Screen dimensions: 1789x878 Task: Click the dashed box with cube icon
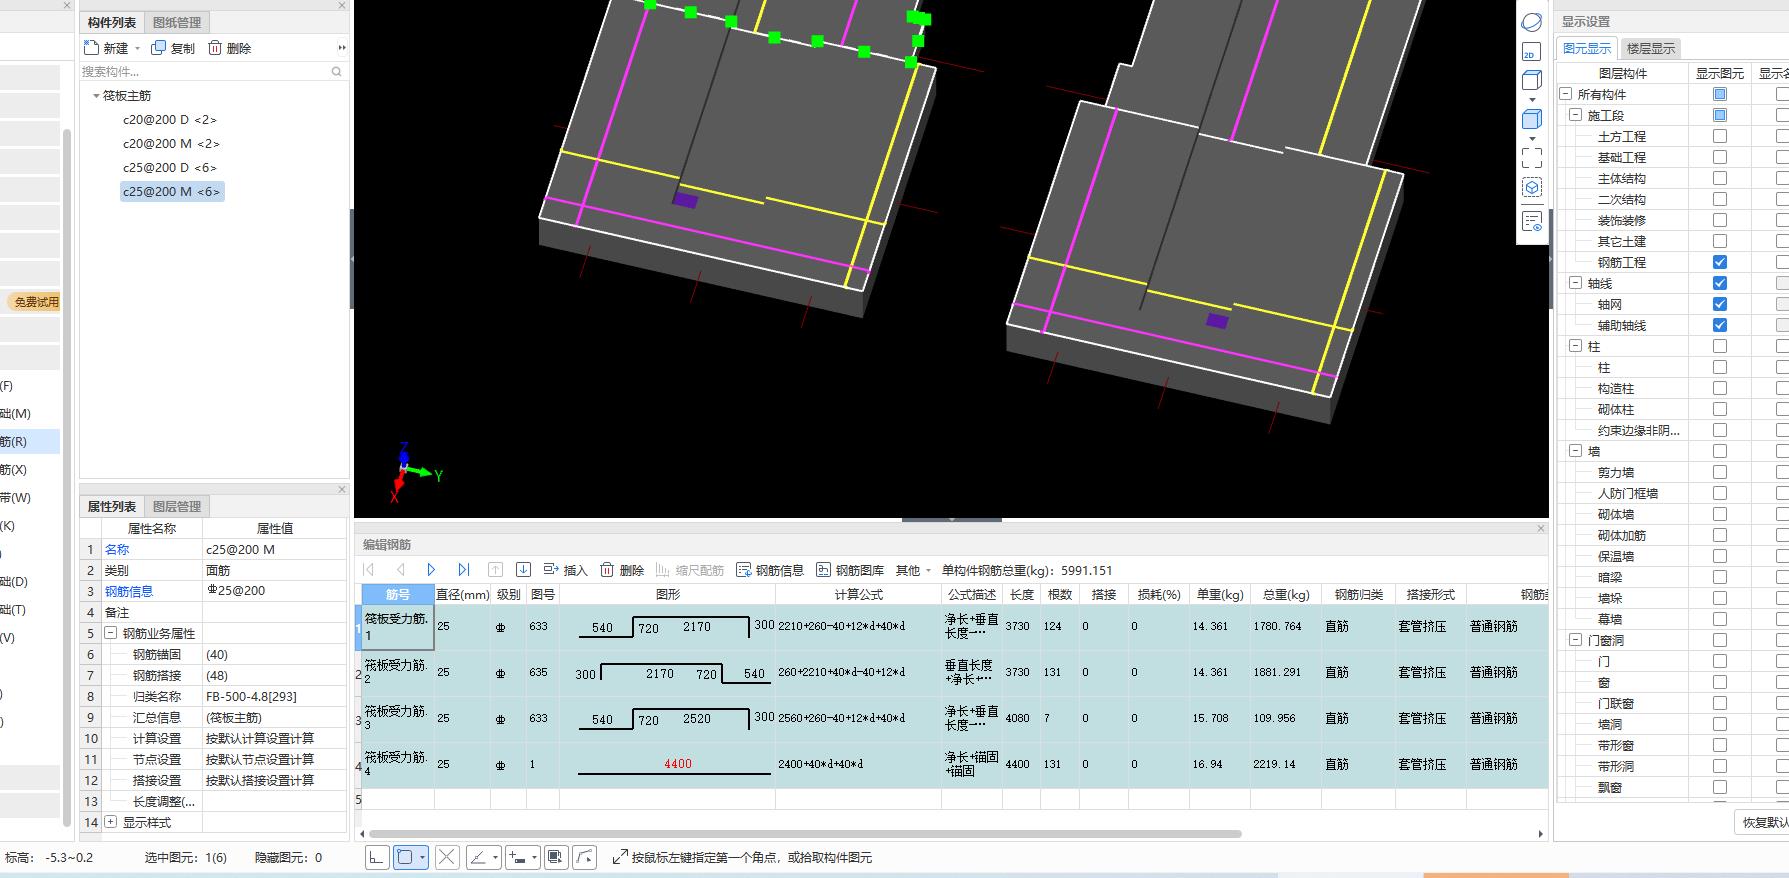pyautogui.click(x=1531, y=187)
